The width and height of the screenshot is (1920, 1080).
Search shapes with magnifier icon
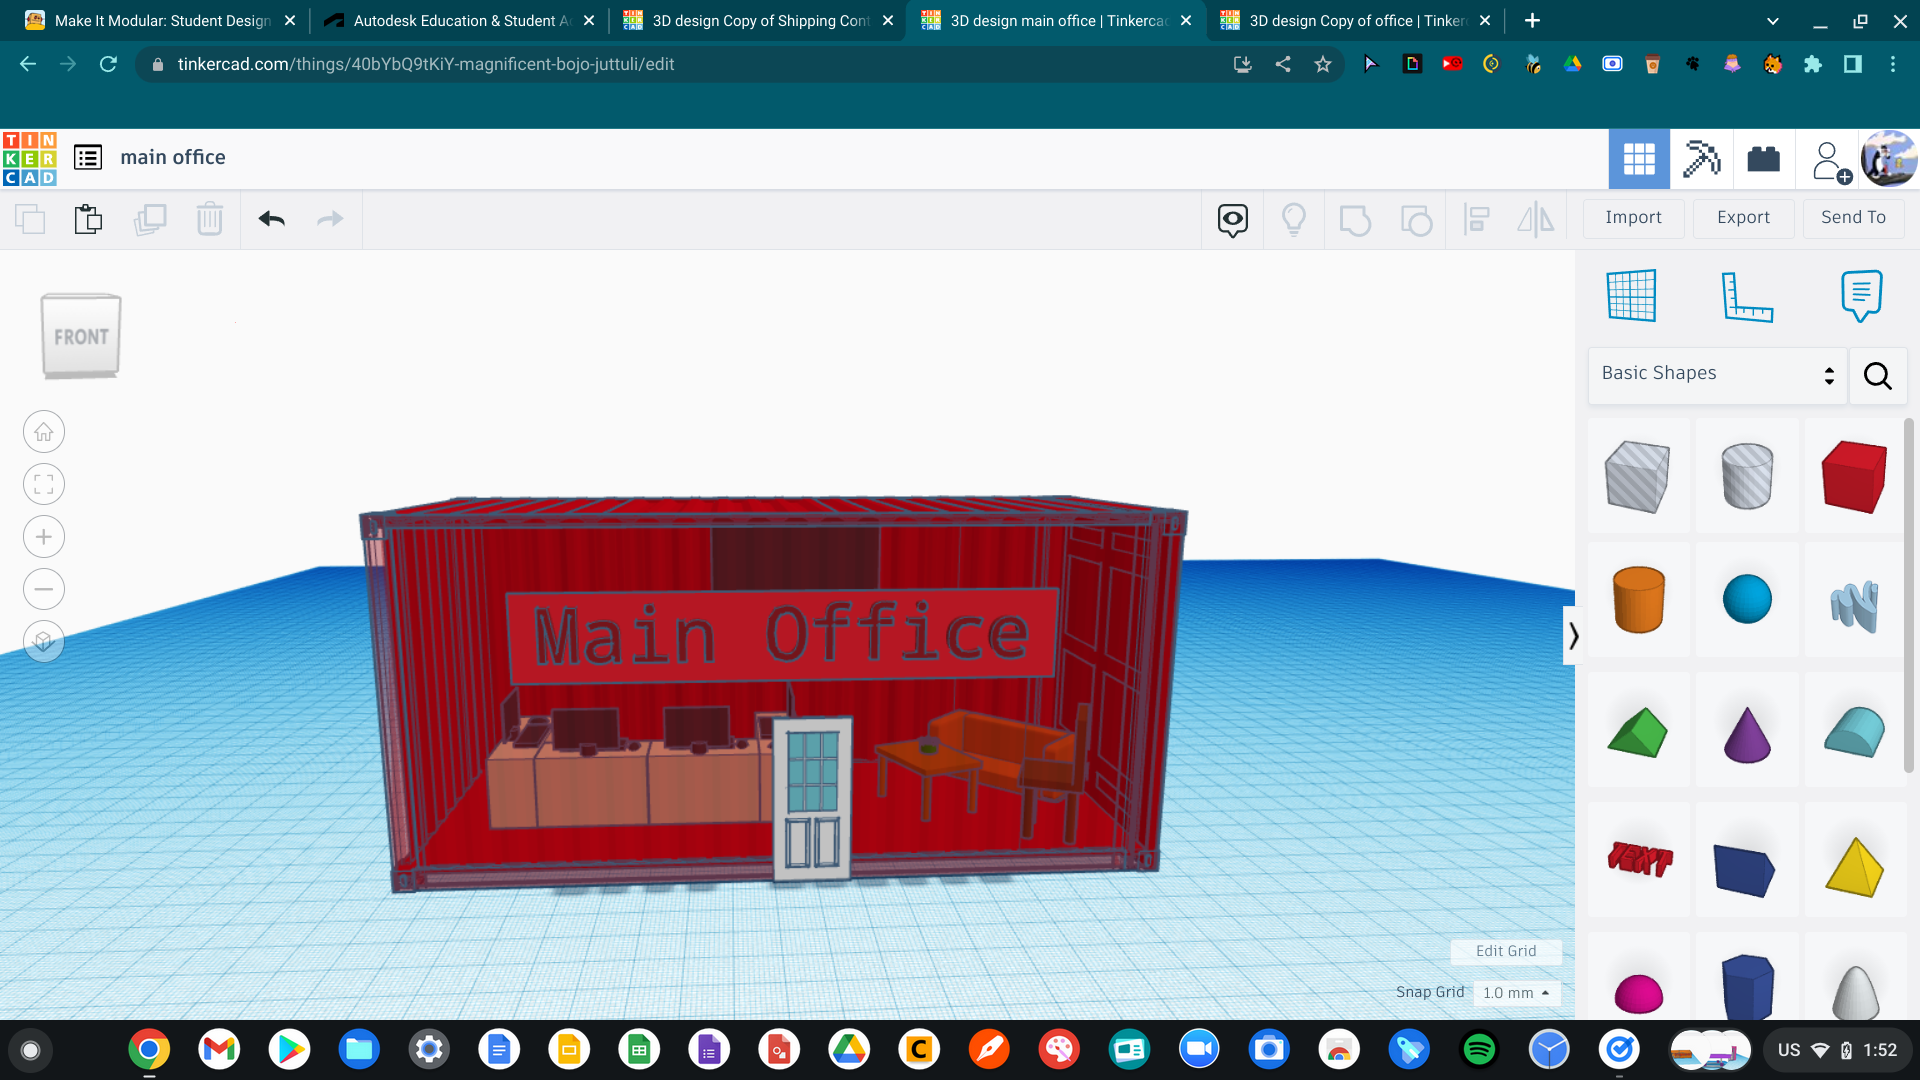1877,376
